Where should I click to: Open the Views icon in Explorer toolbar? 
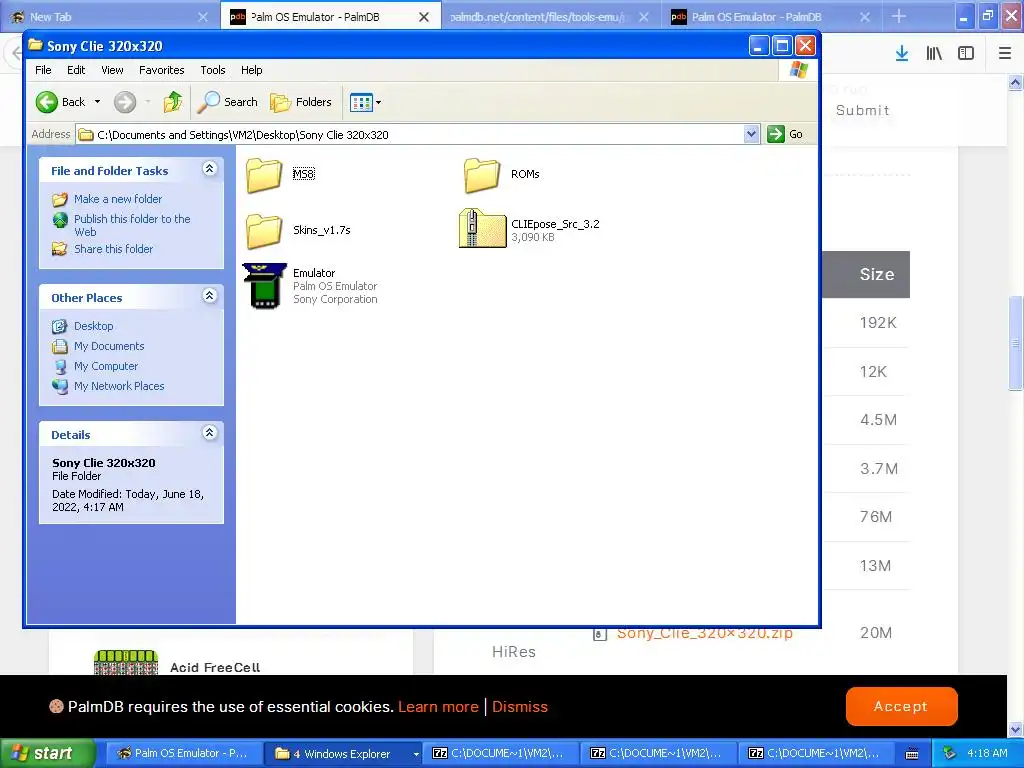(360, 102)
